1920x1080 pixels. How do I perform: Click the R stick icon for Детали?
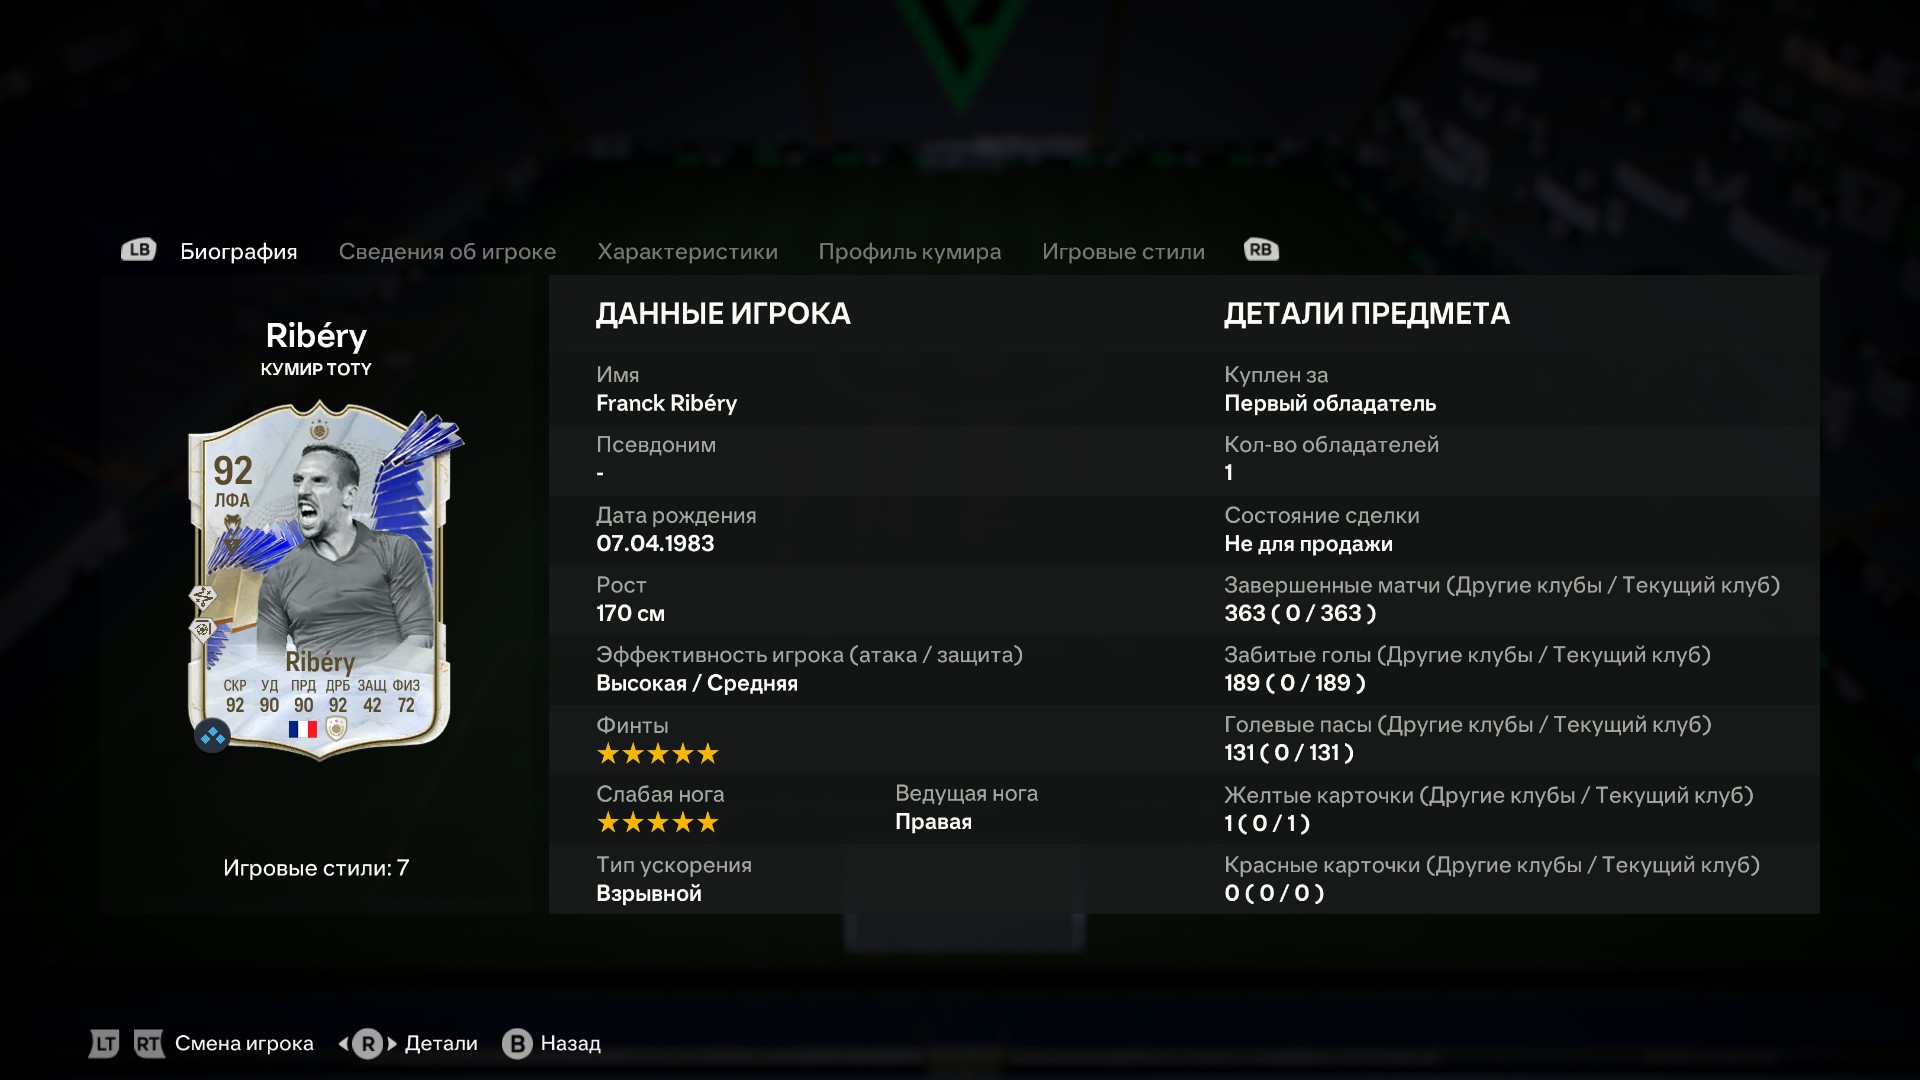coord(368,1044)
